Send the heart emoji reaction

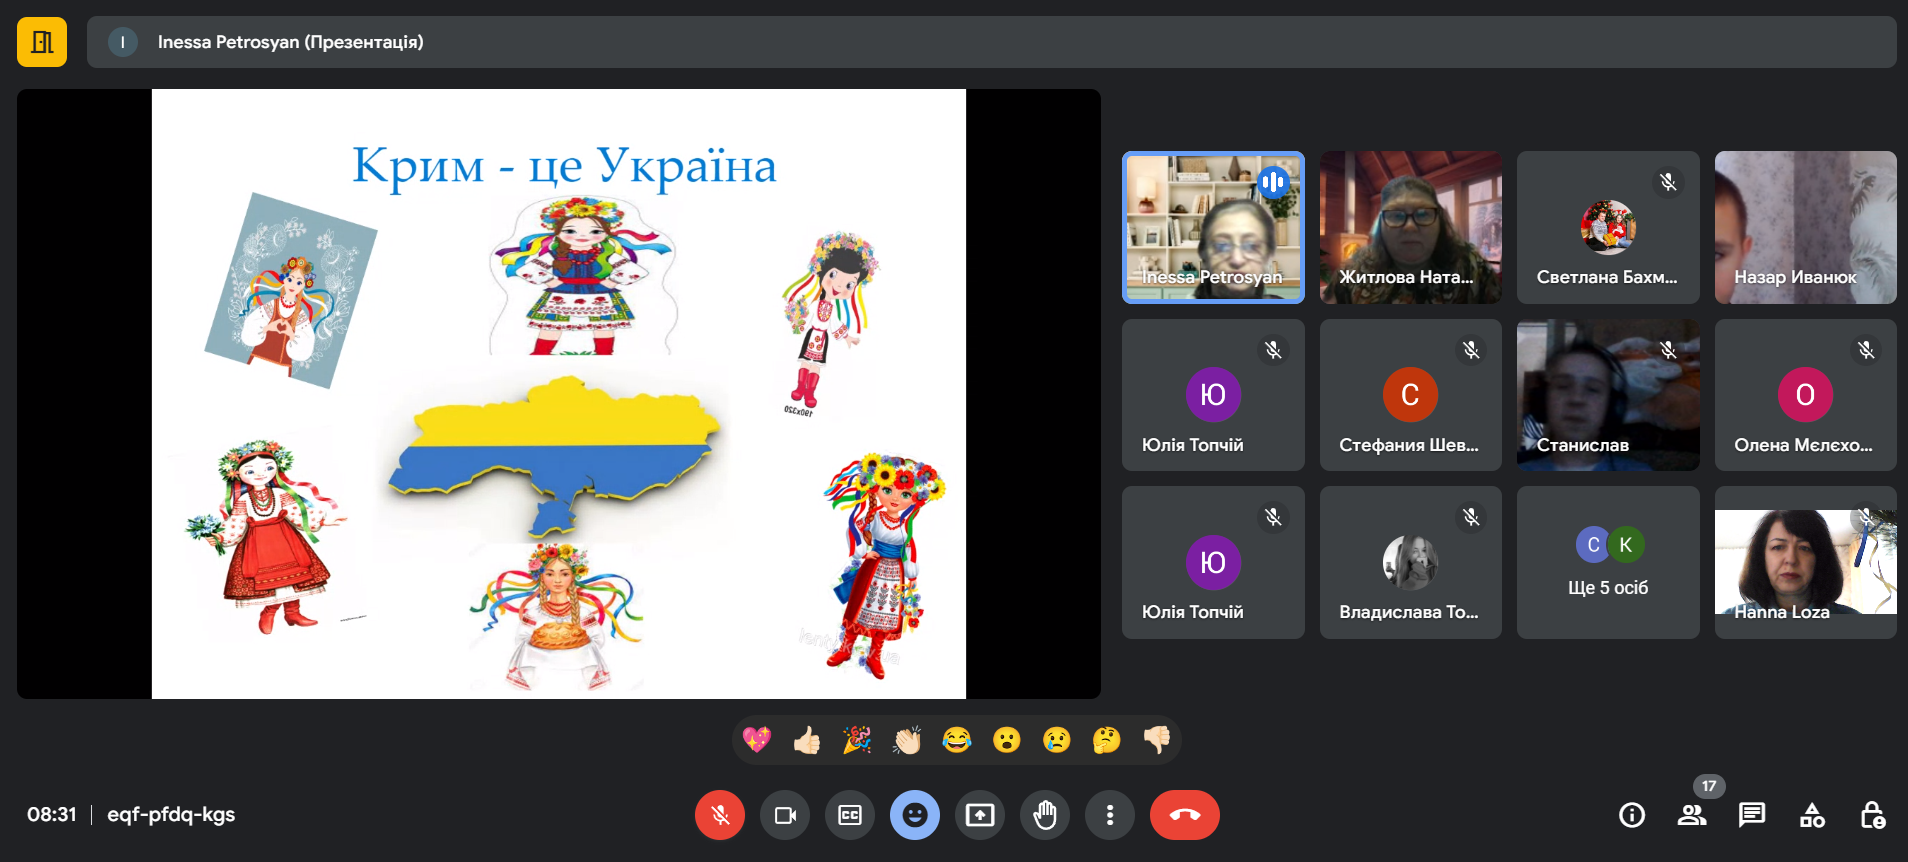(x=757, y=740)
